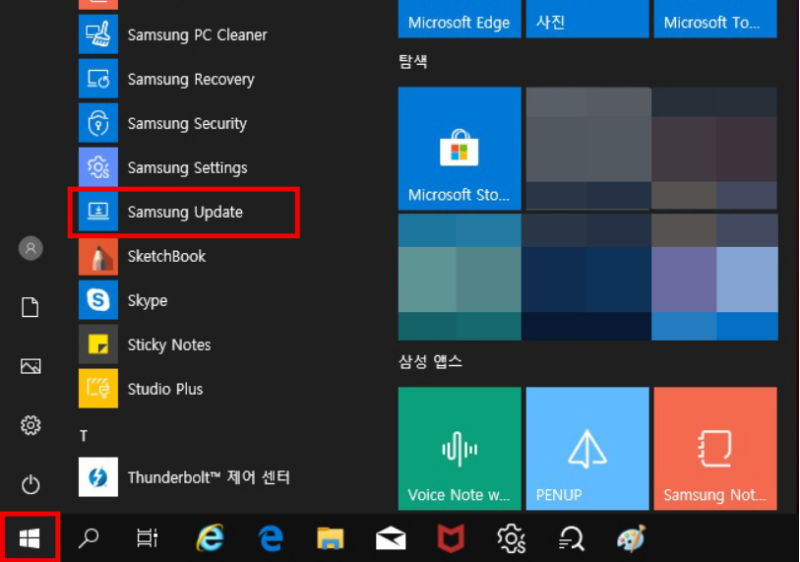Open taskbar Search magnifier

88,538
